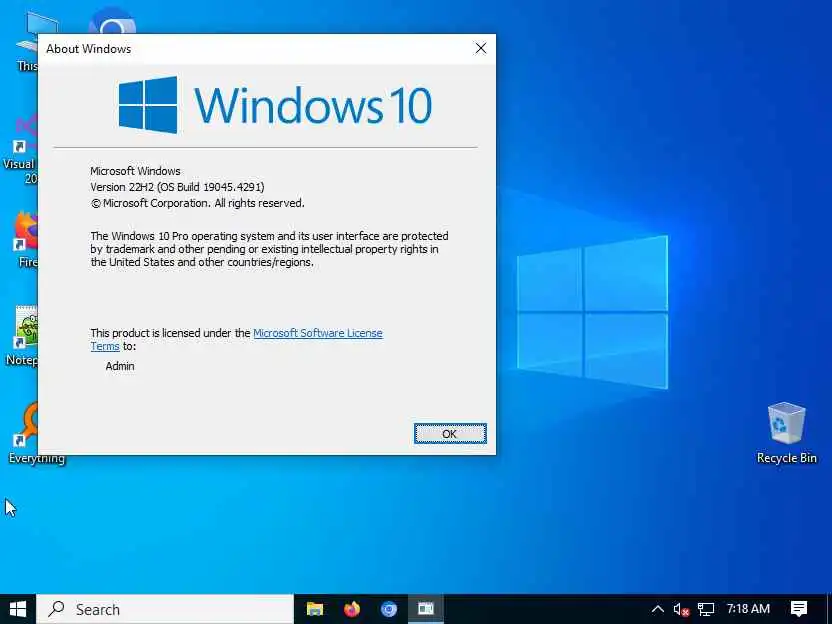
Task: Select the Chromium desktop icon behind dialog
Action: 112,21
